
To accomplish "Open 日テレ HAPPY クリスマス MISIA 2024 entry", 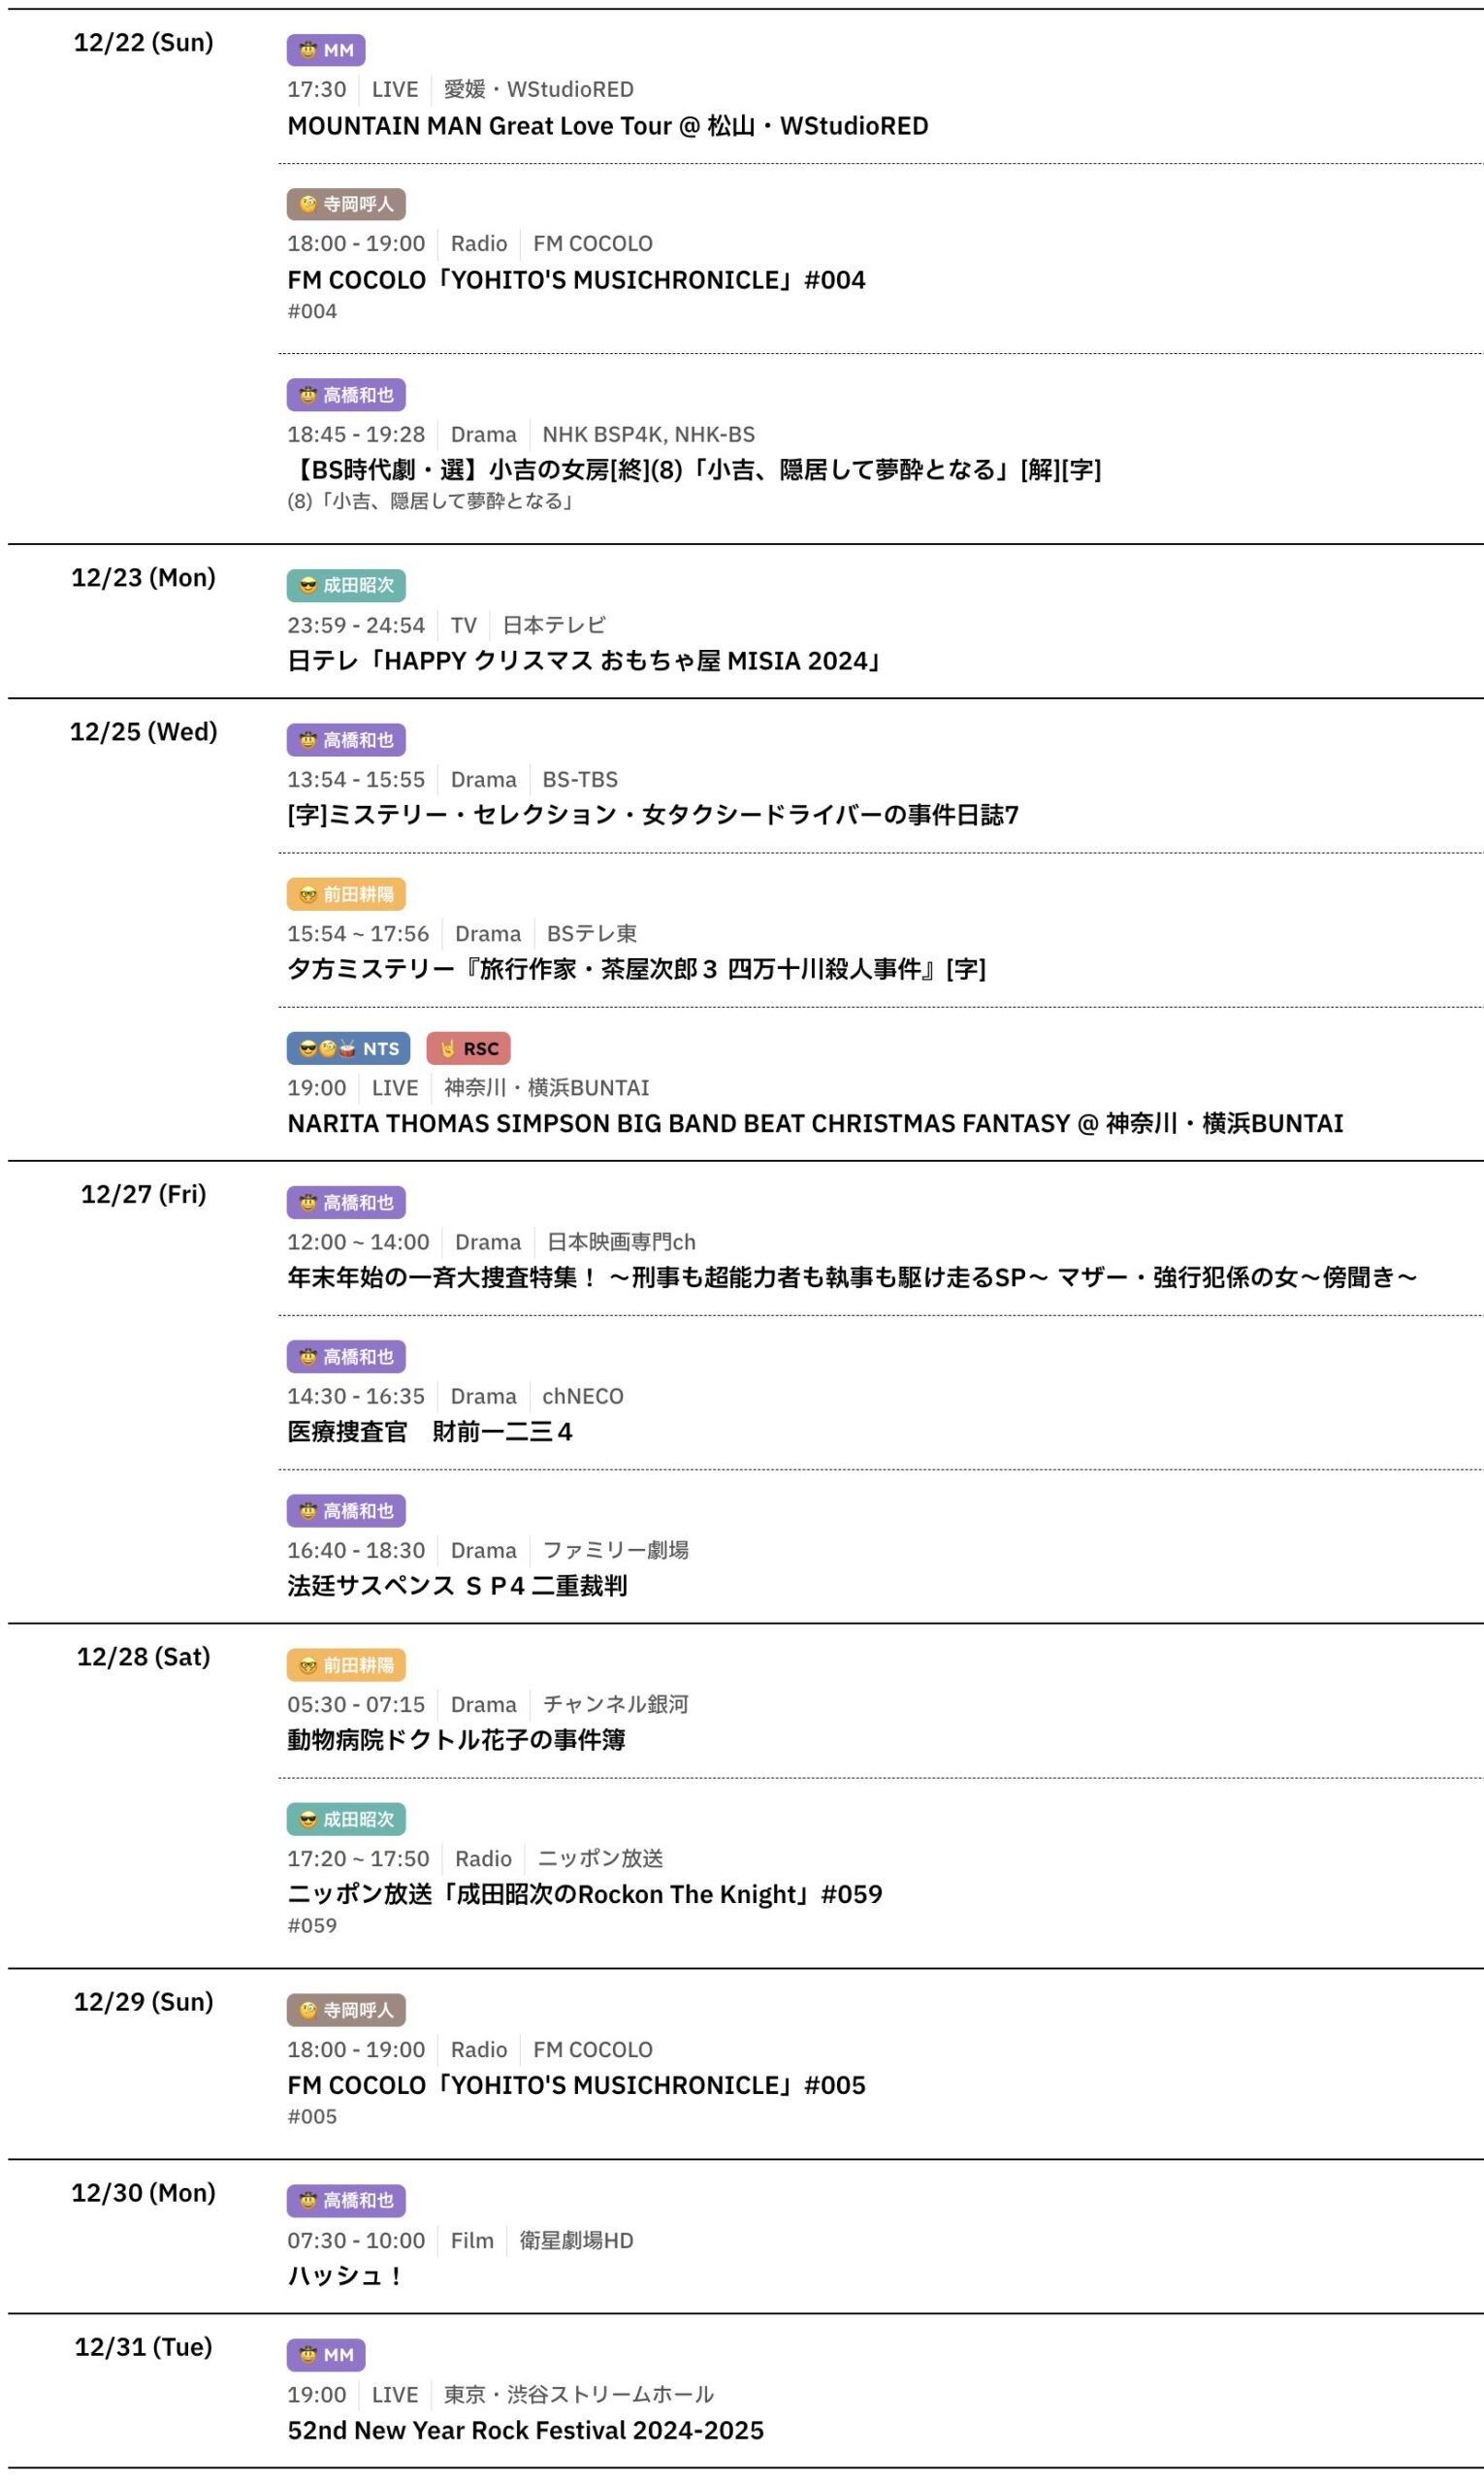I will 584,661.
